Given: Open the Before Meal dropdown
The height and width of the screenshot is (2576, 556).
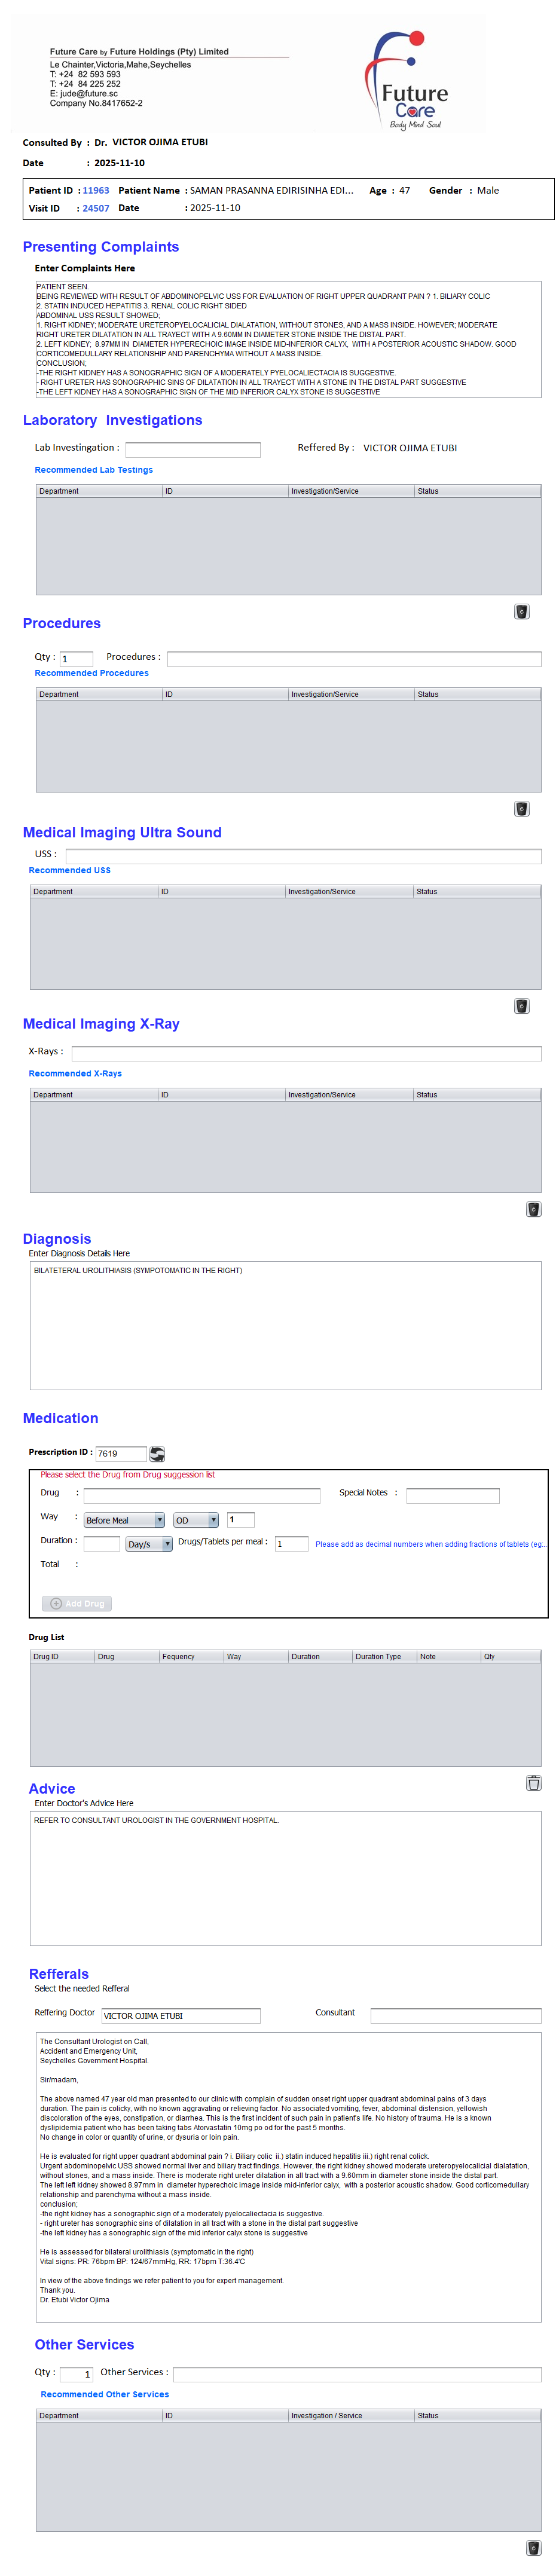Looking at the screenshot, I should click(124, 1519).
